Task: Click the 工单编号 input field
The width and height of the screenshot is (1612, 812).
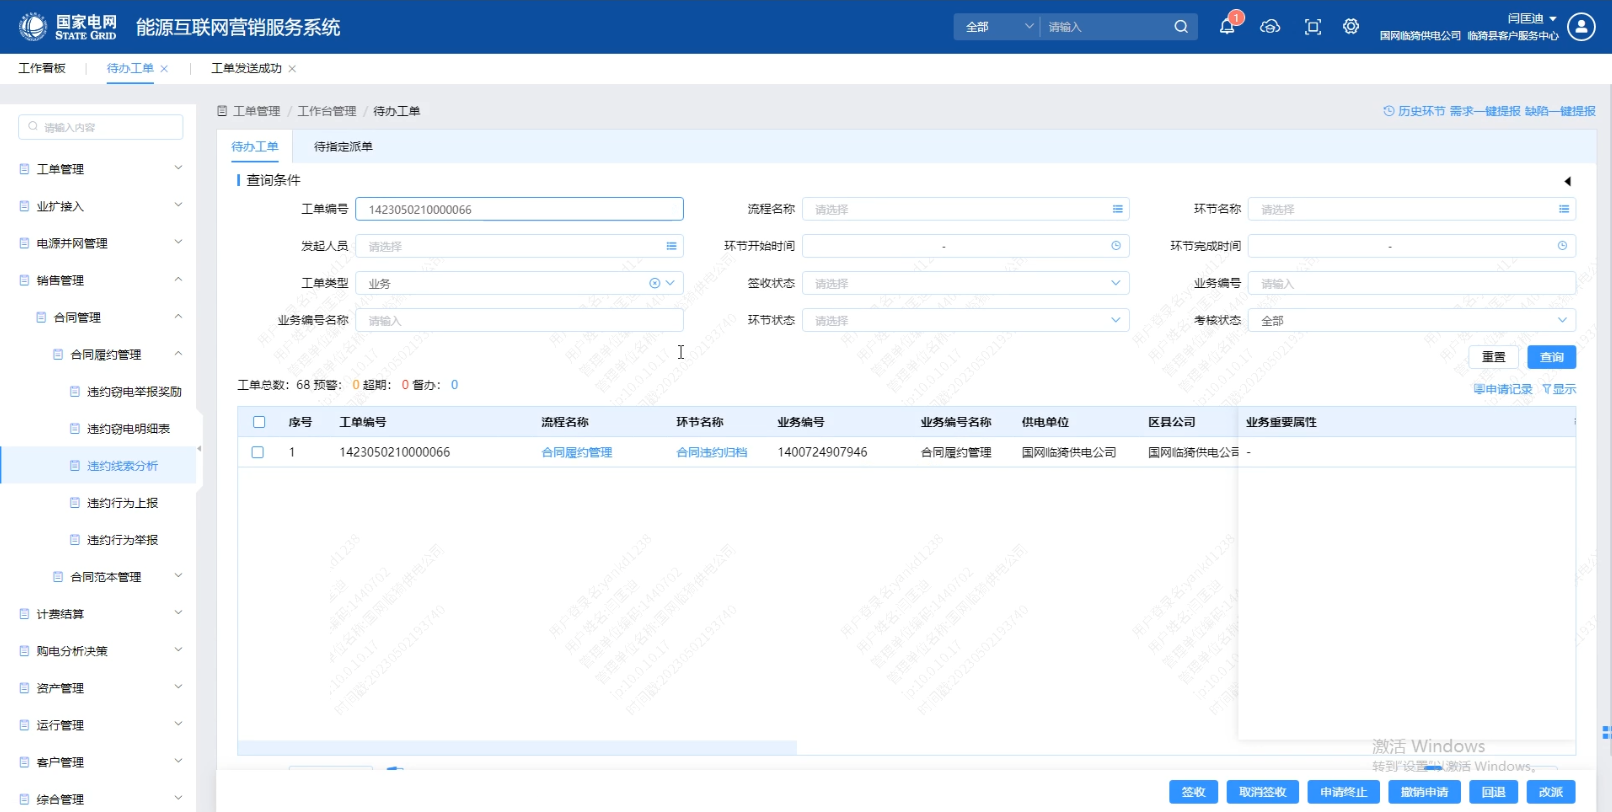Action: pyautogui.click(x=519, y=209)
